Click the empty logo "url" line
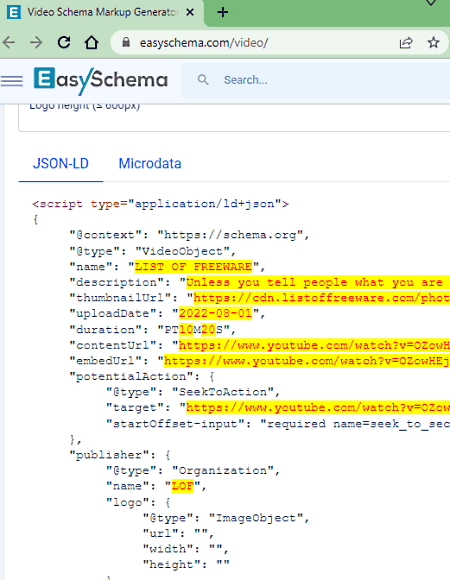450x580 pixels. click(x=178, y=533)
